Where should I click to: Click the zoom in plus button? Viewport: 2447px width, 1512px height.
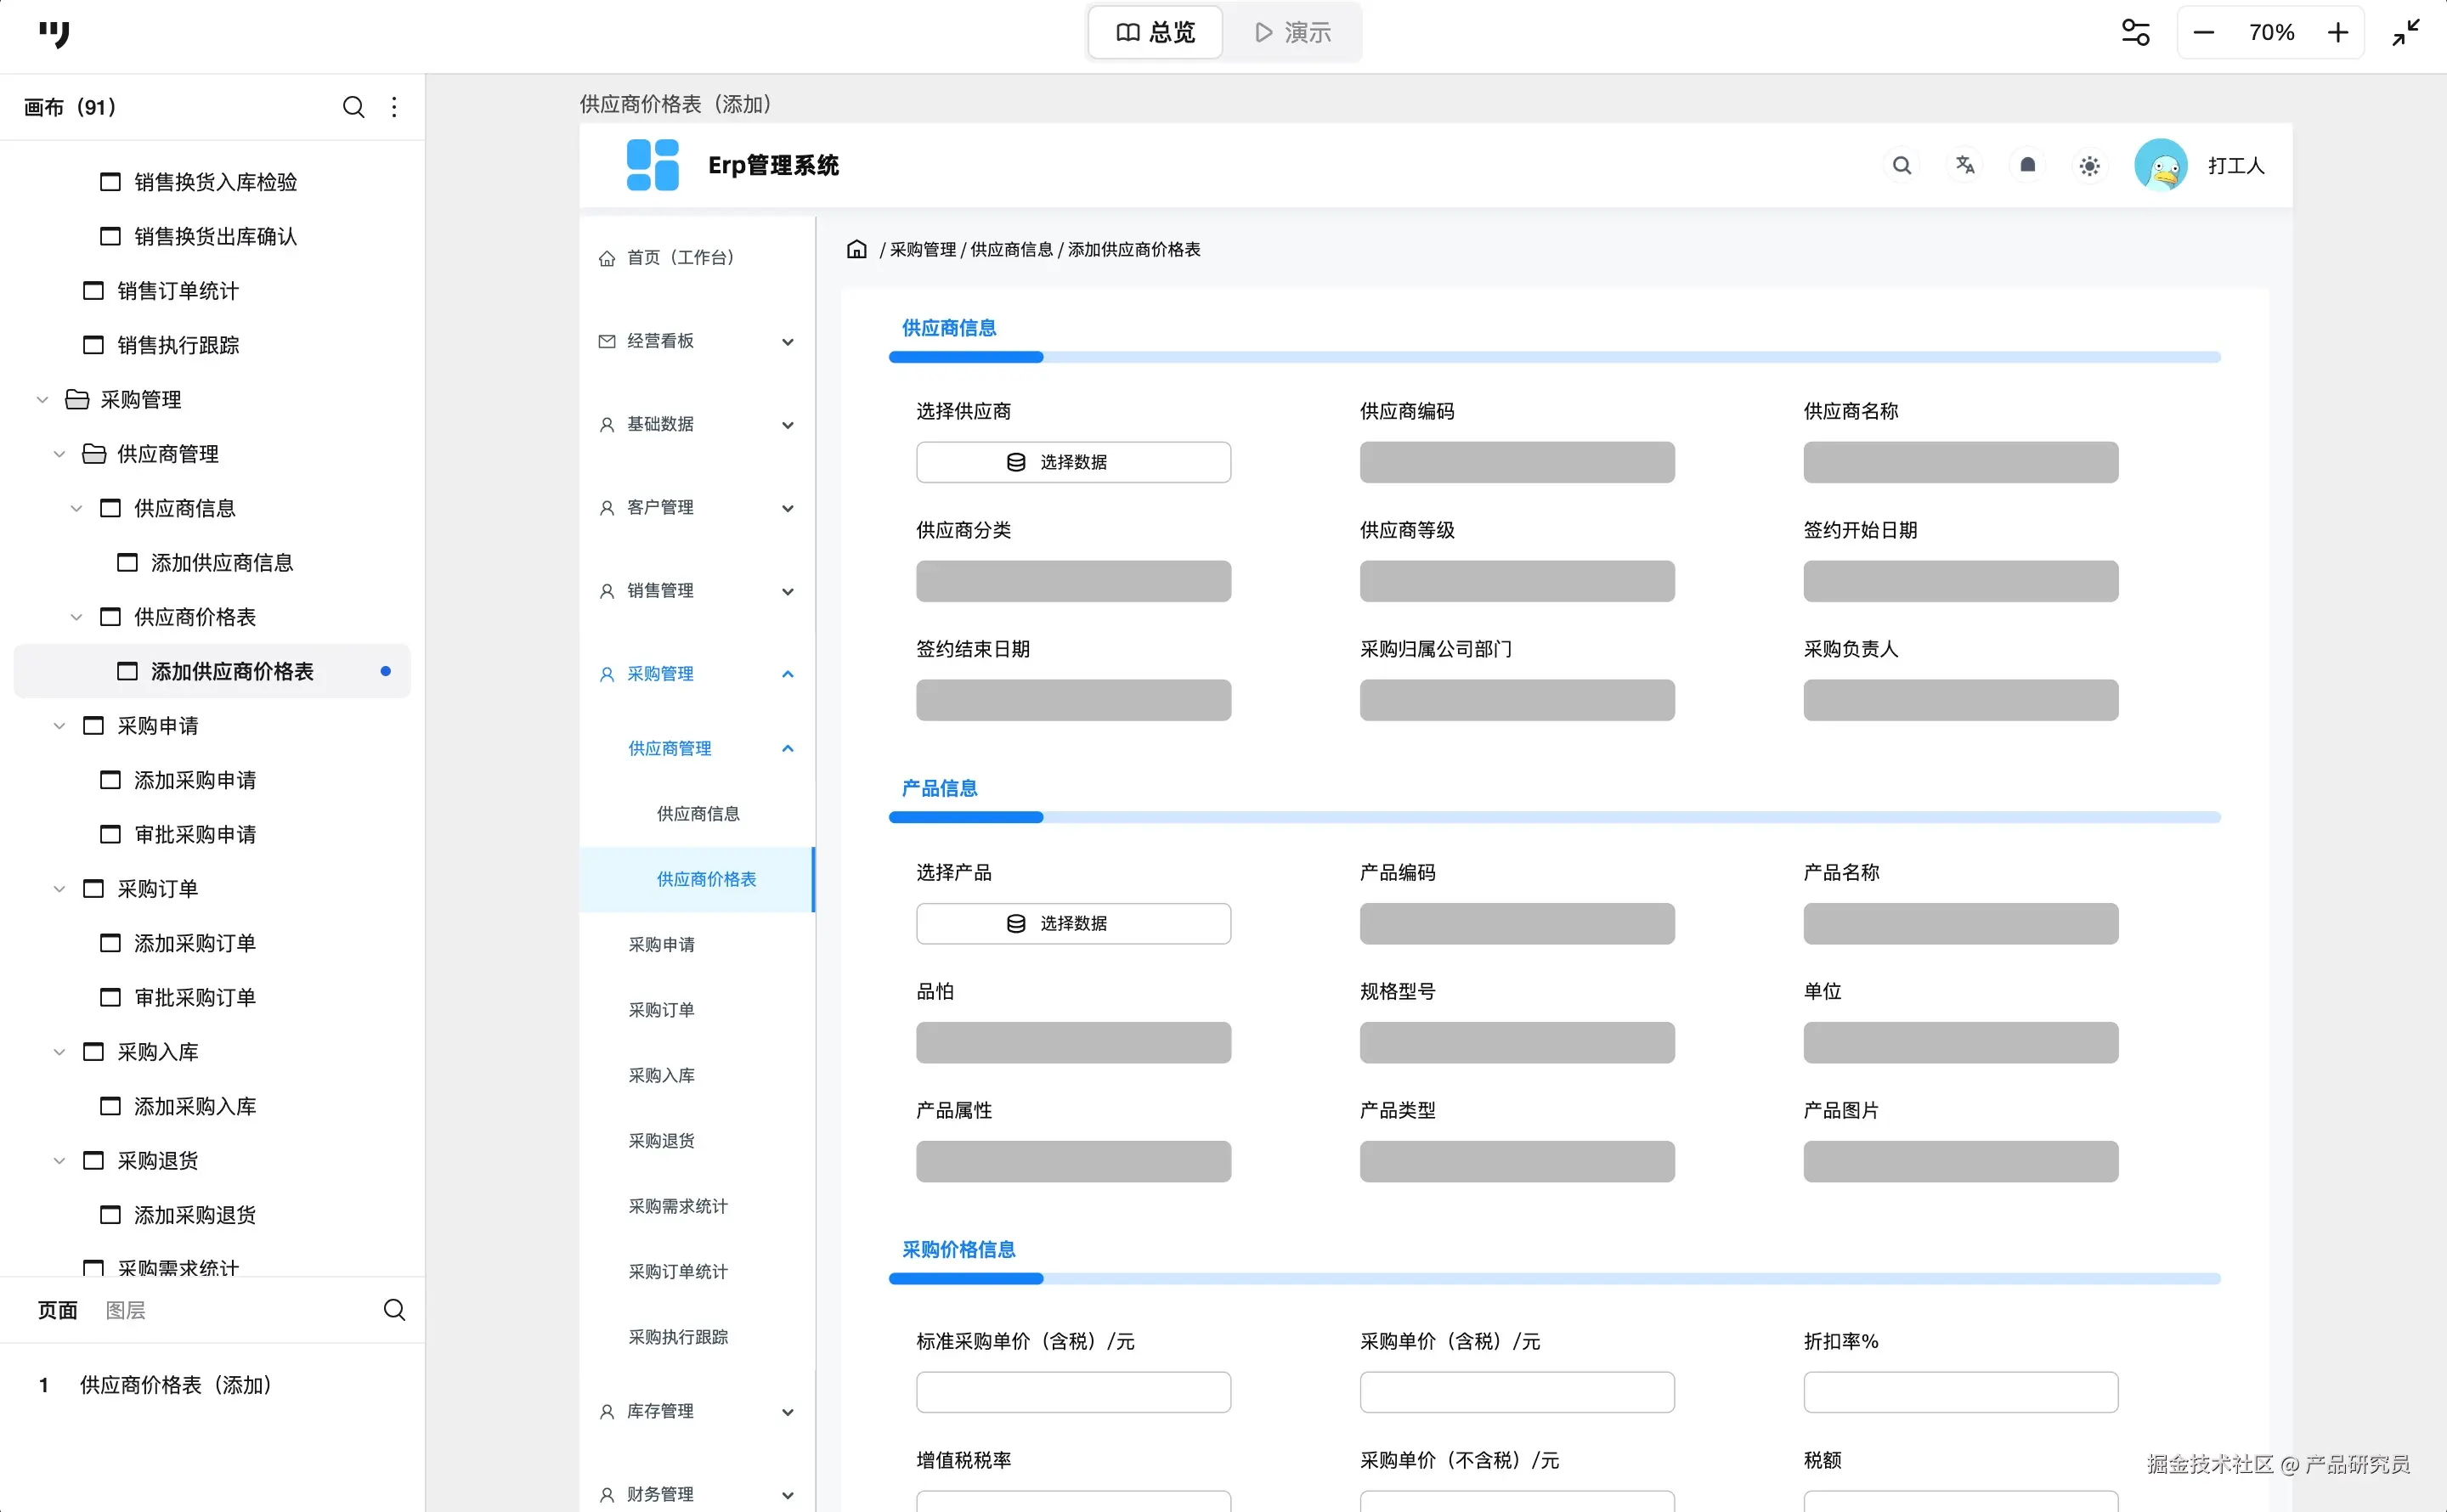[x=2337, y=32]
